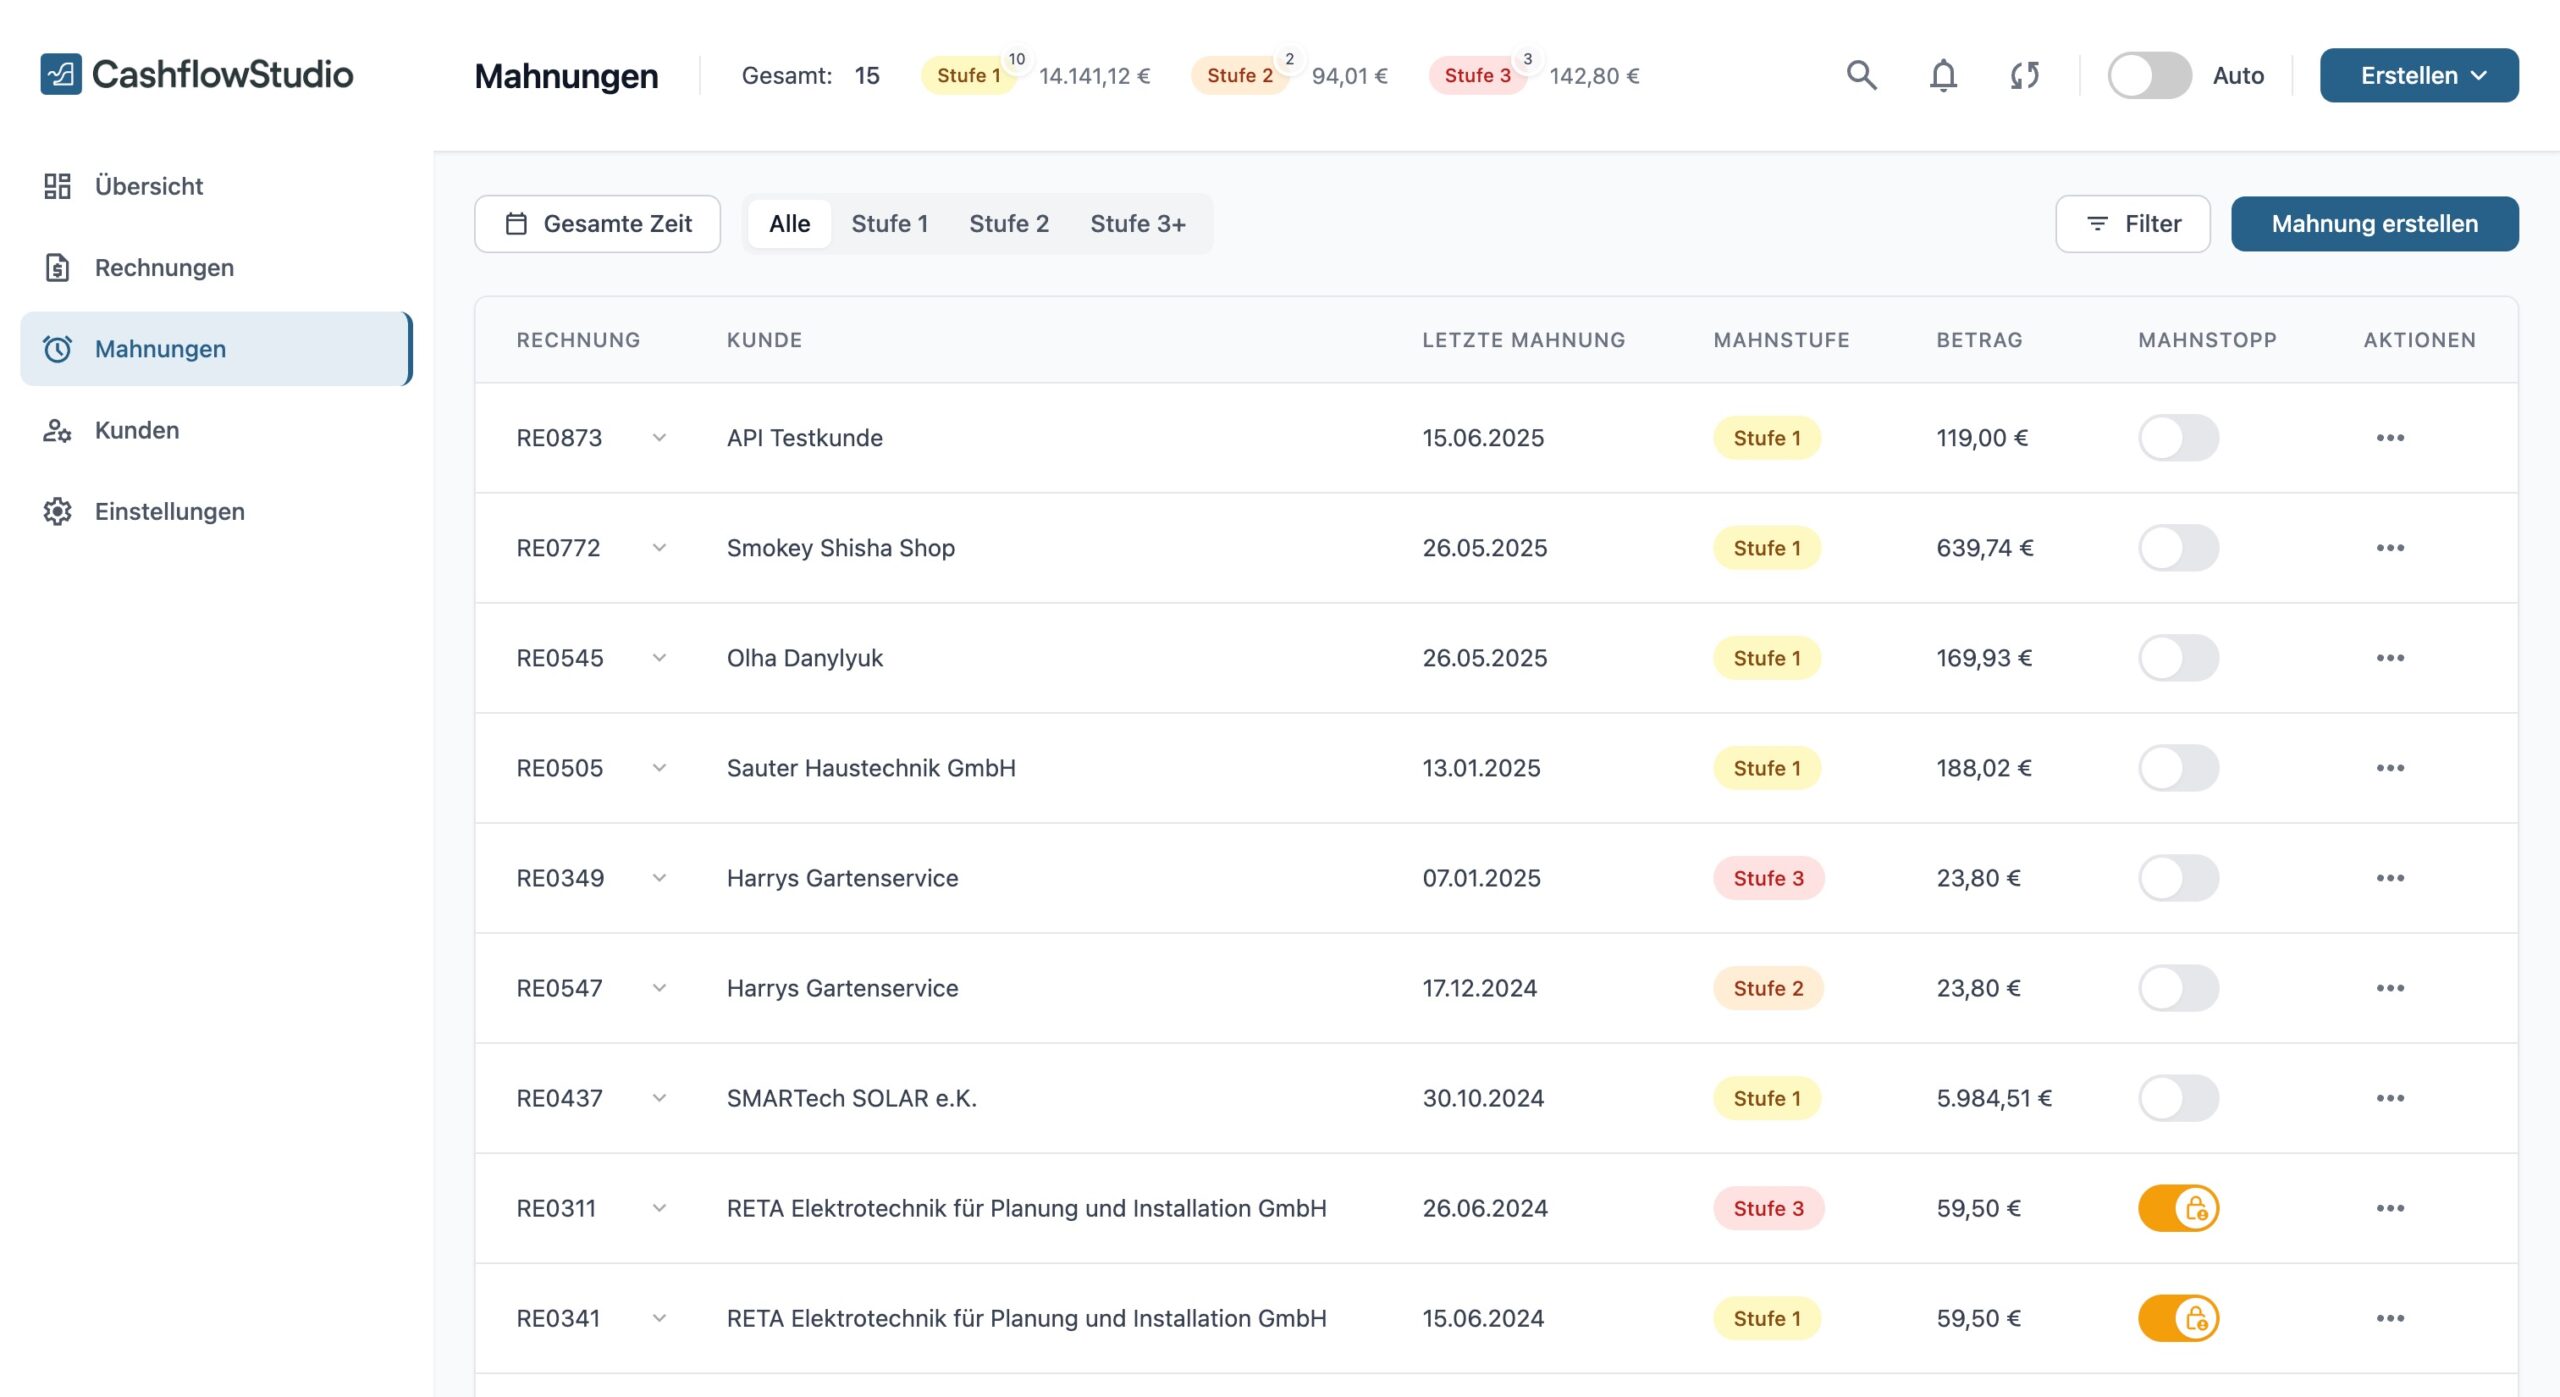Go to Rechnungen in sidebar
The height and width of the screenshot is (1397, 2560).
click(164, 267)
